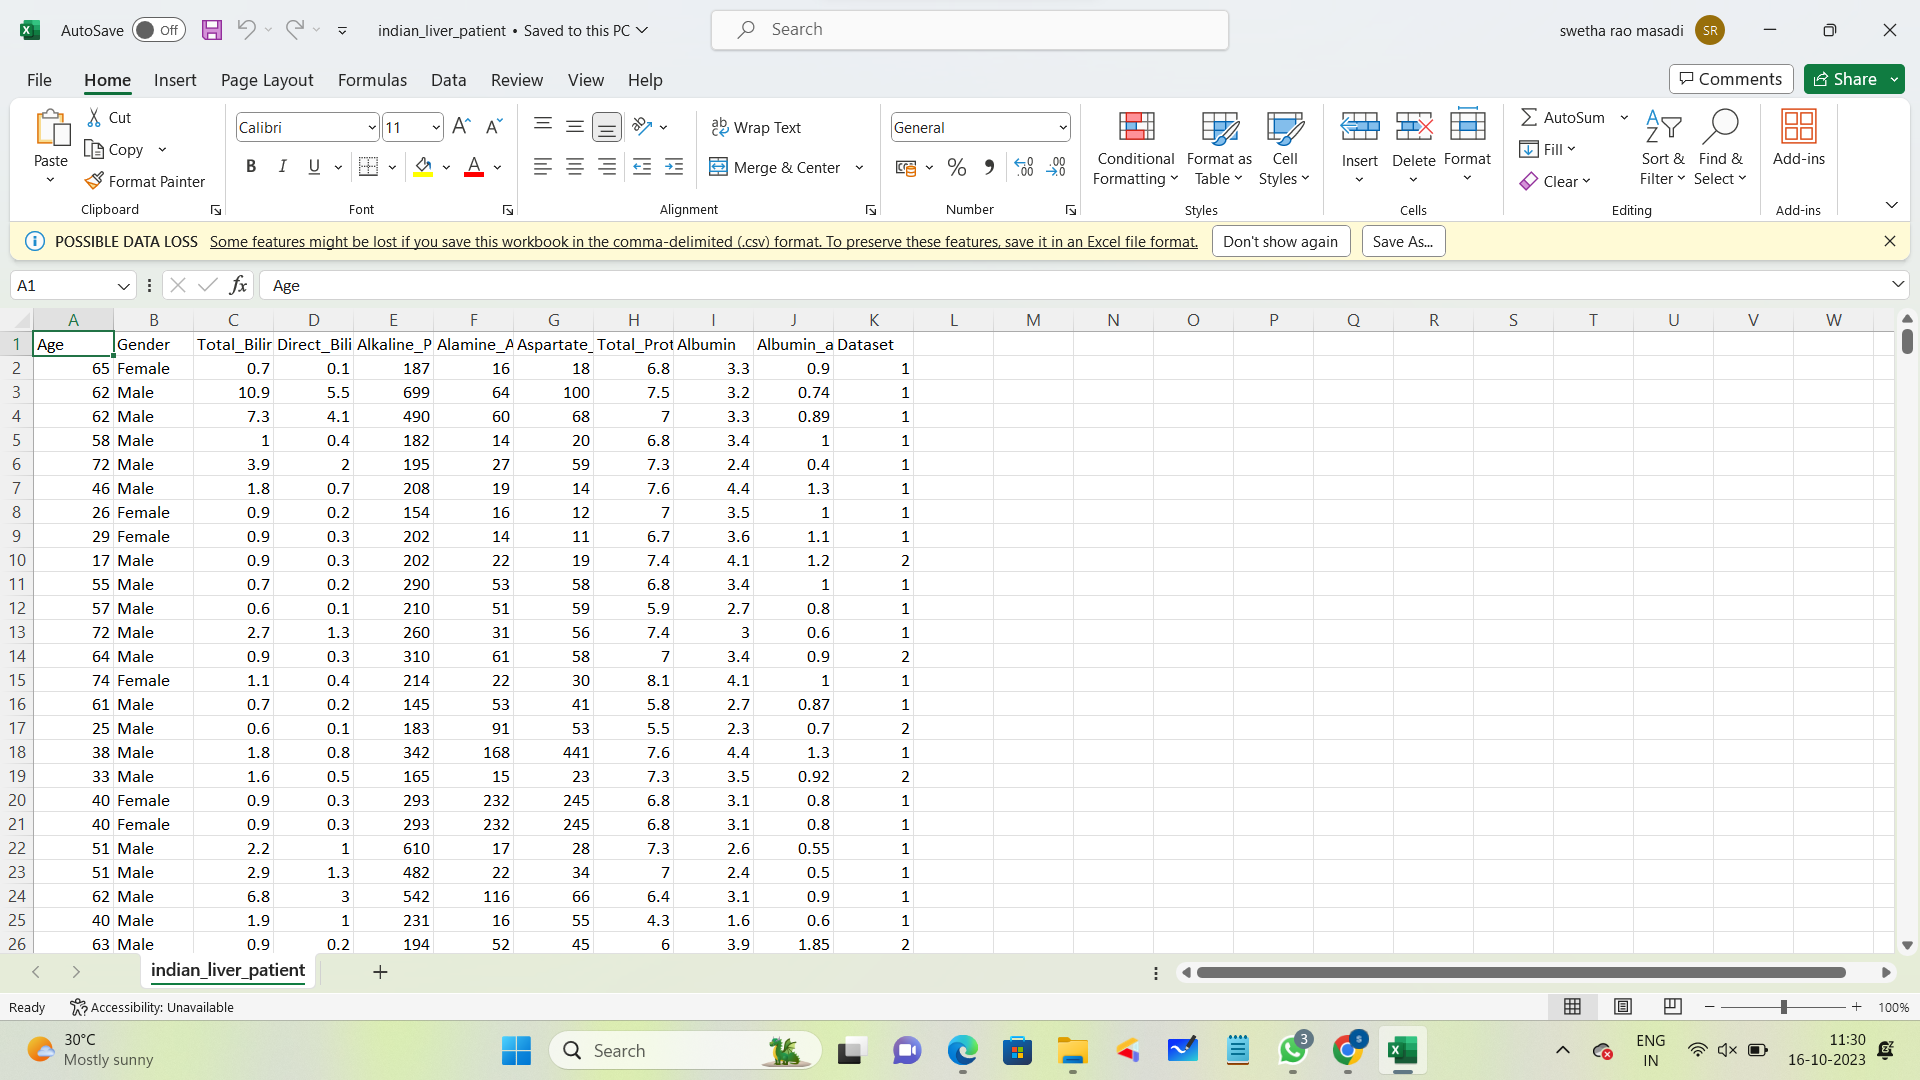Click the Don't show again button

tap(1280, 242)
